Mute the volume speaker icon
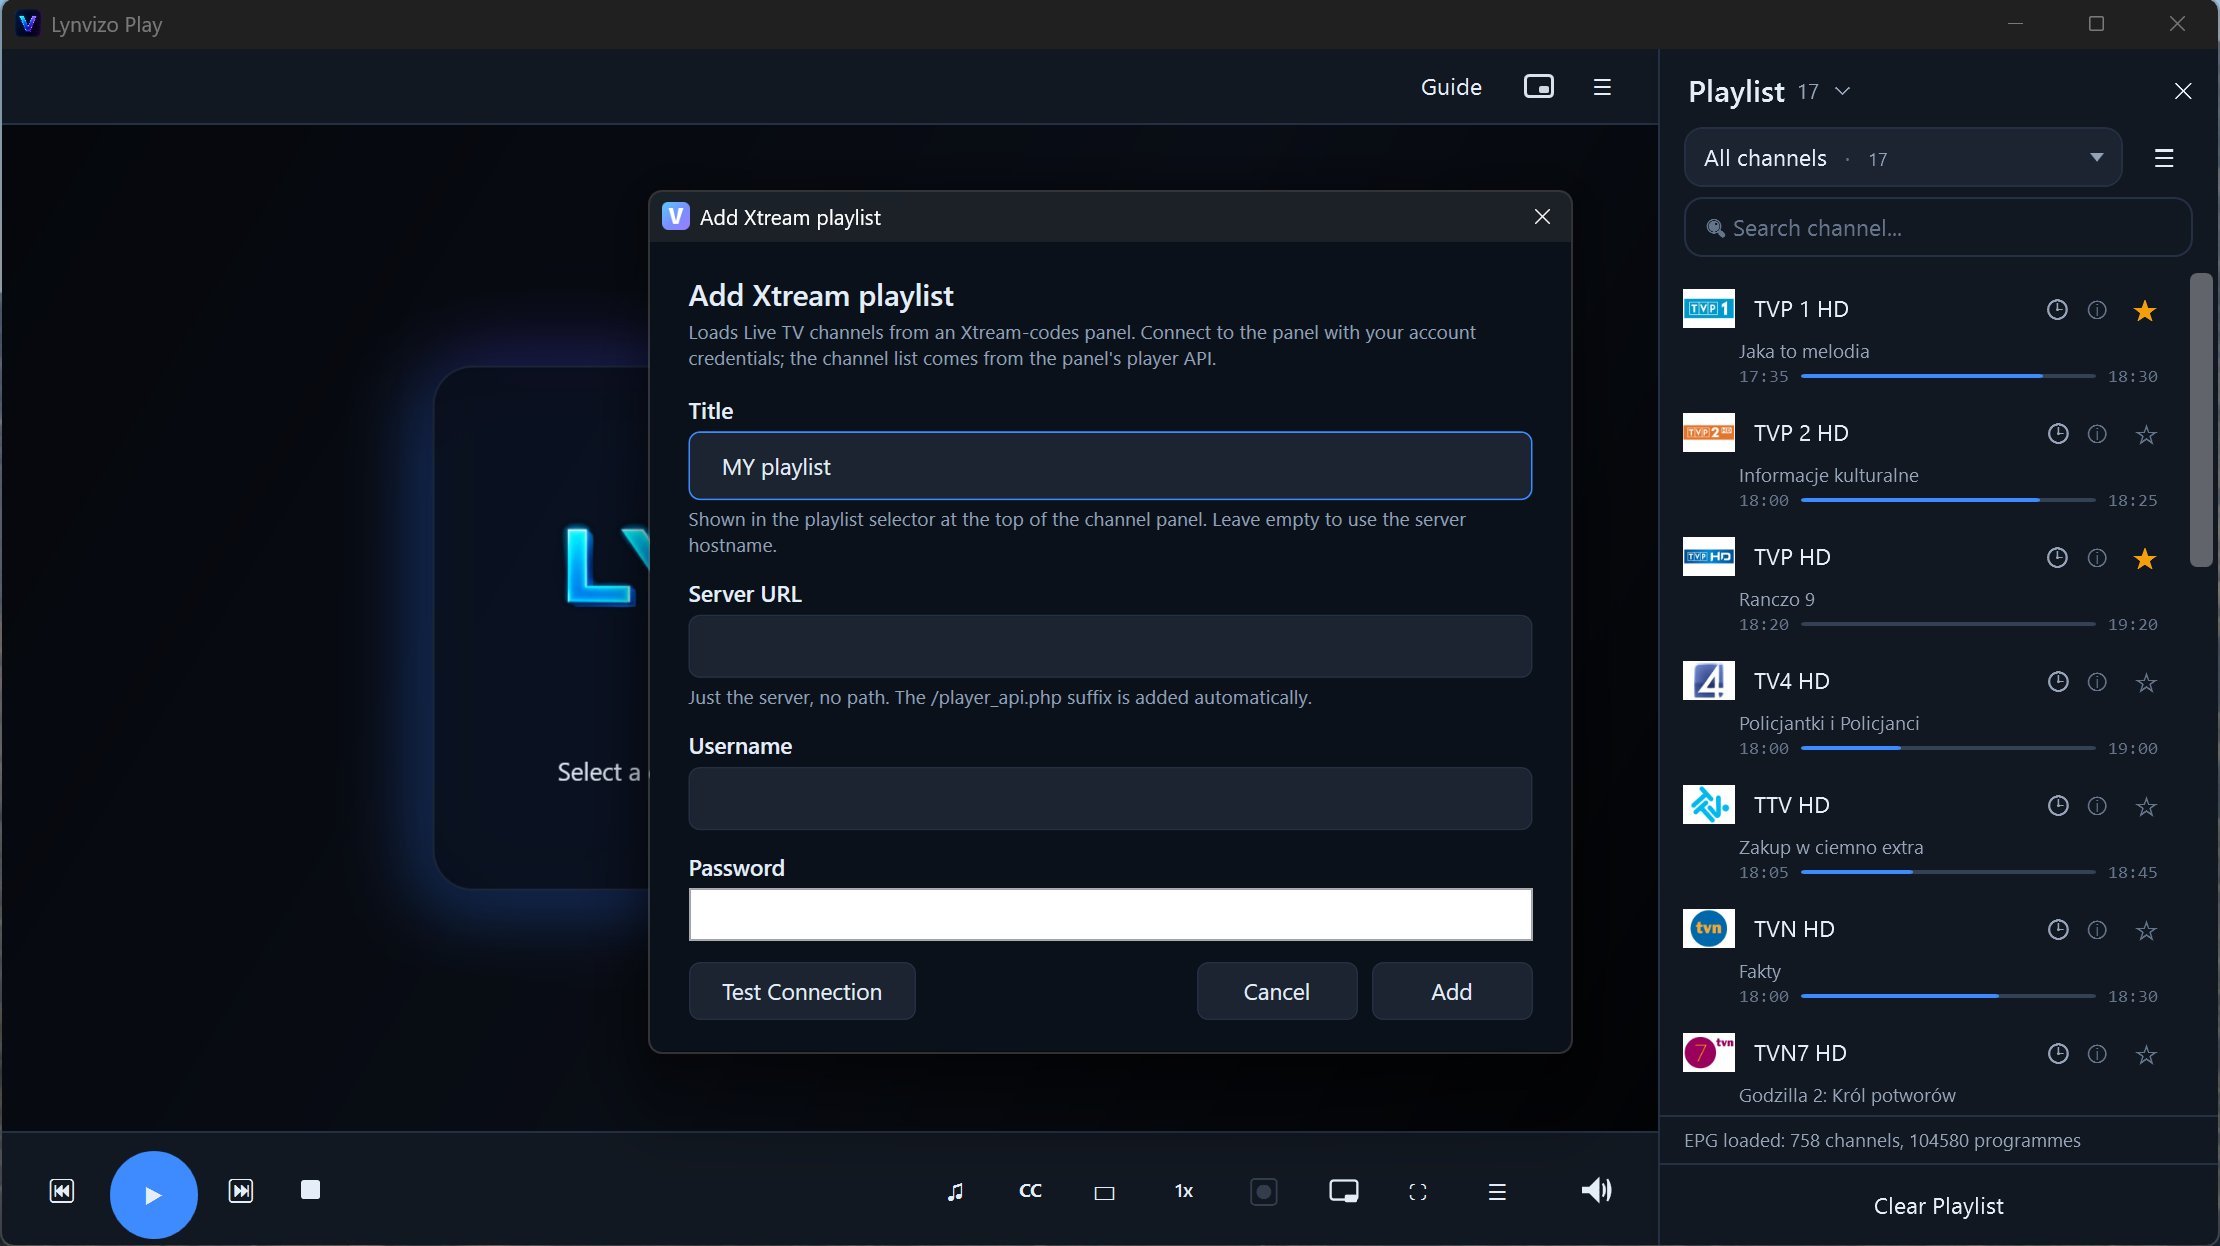2220x1246 pixels. tap(1596, 1190)
